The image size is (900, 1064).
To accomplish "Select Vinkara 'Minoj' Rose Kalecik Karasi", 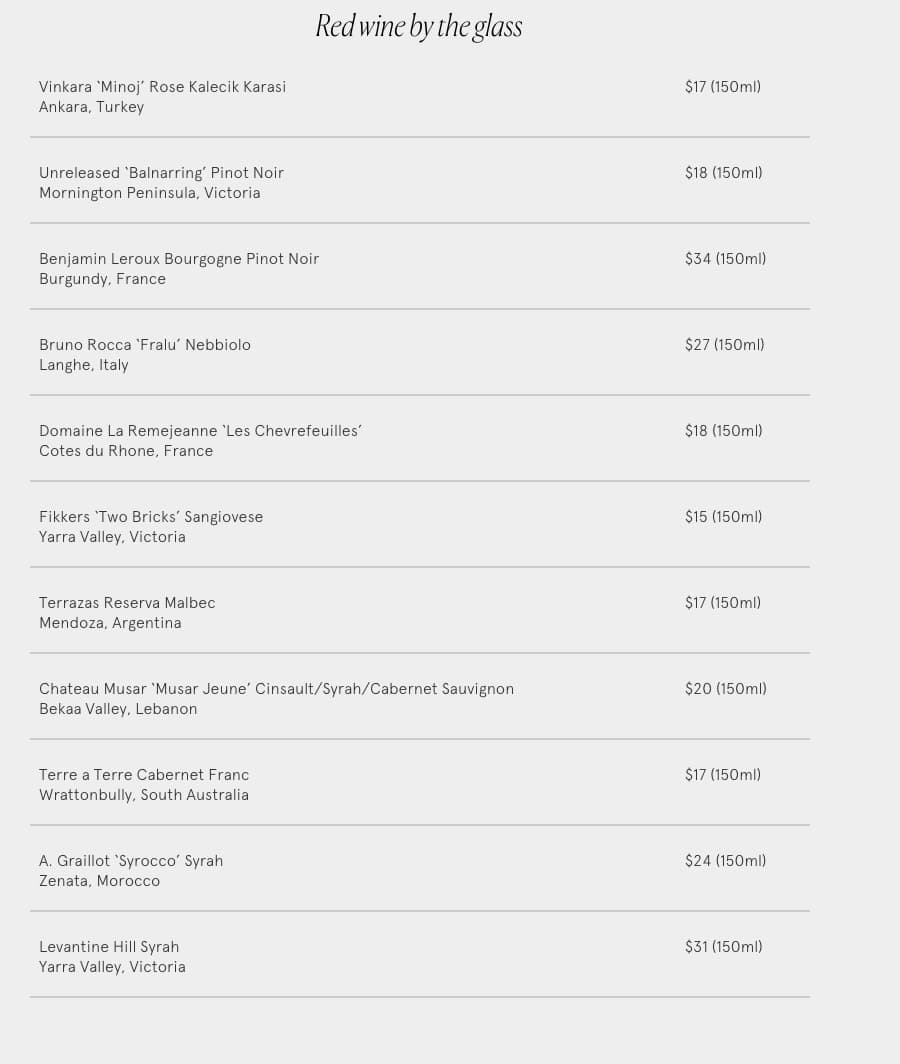I will click(x=162, y=87).
